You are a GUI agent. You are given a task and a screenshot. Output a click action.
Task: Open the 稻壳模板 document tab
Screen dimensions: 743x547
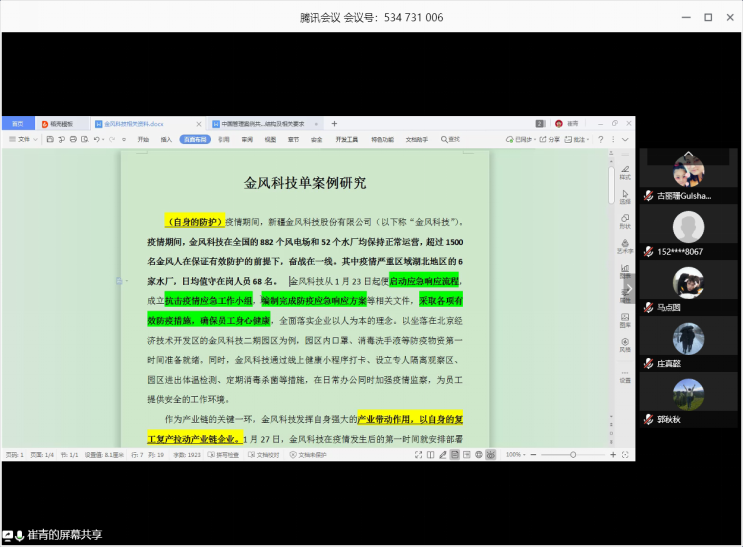click(62, 124)
